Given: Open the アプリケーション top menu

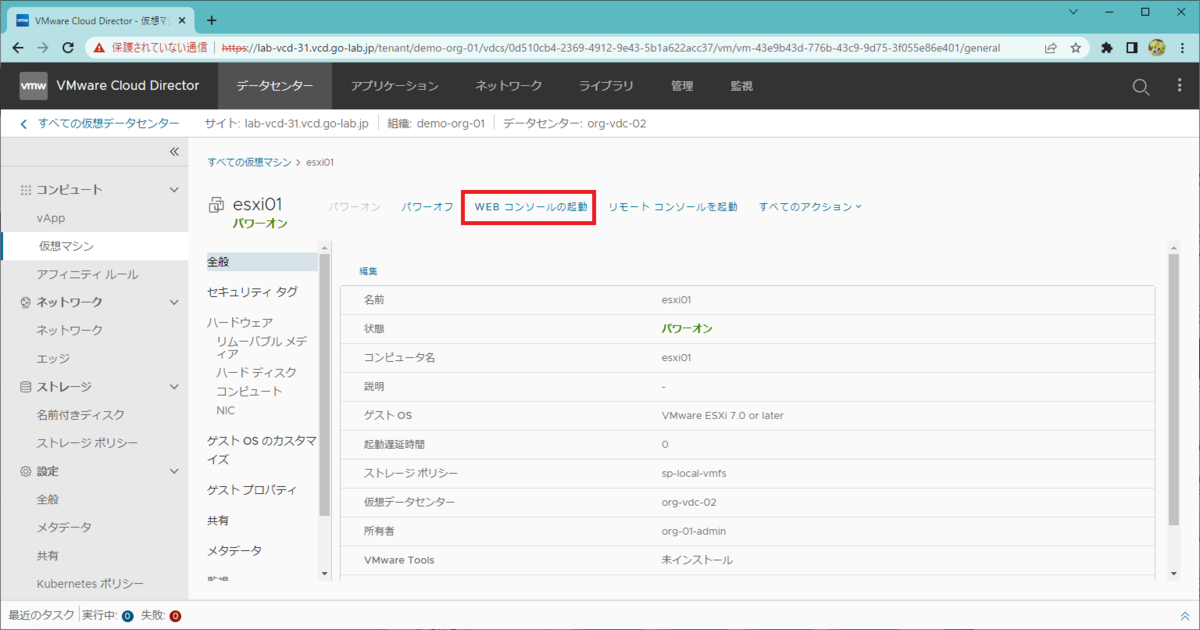Looking at the screenshot, I should [394, 86].
